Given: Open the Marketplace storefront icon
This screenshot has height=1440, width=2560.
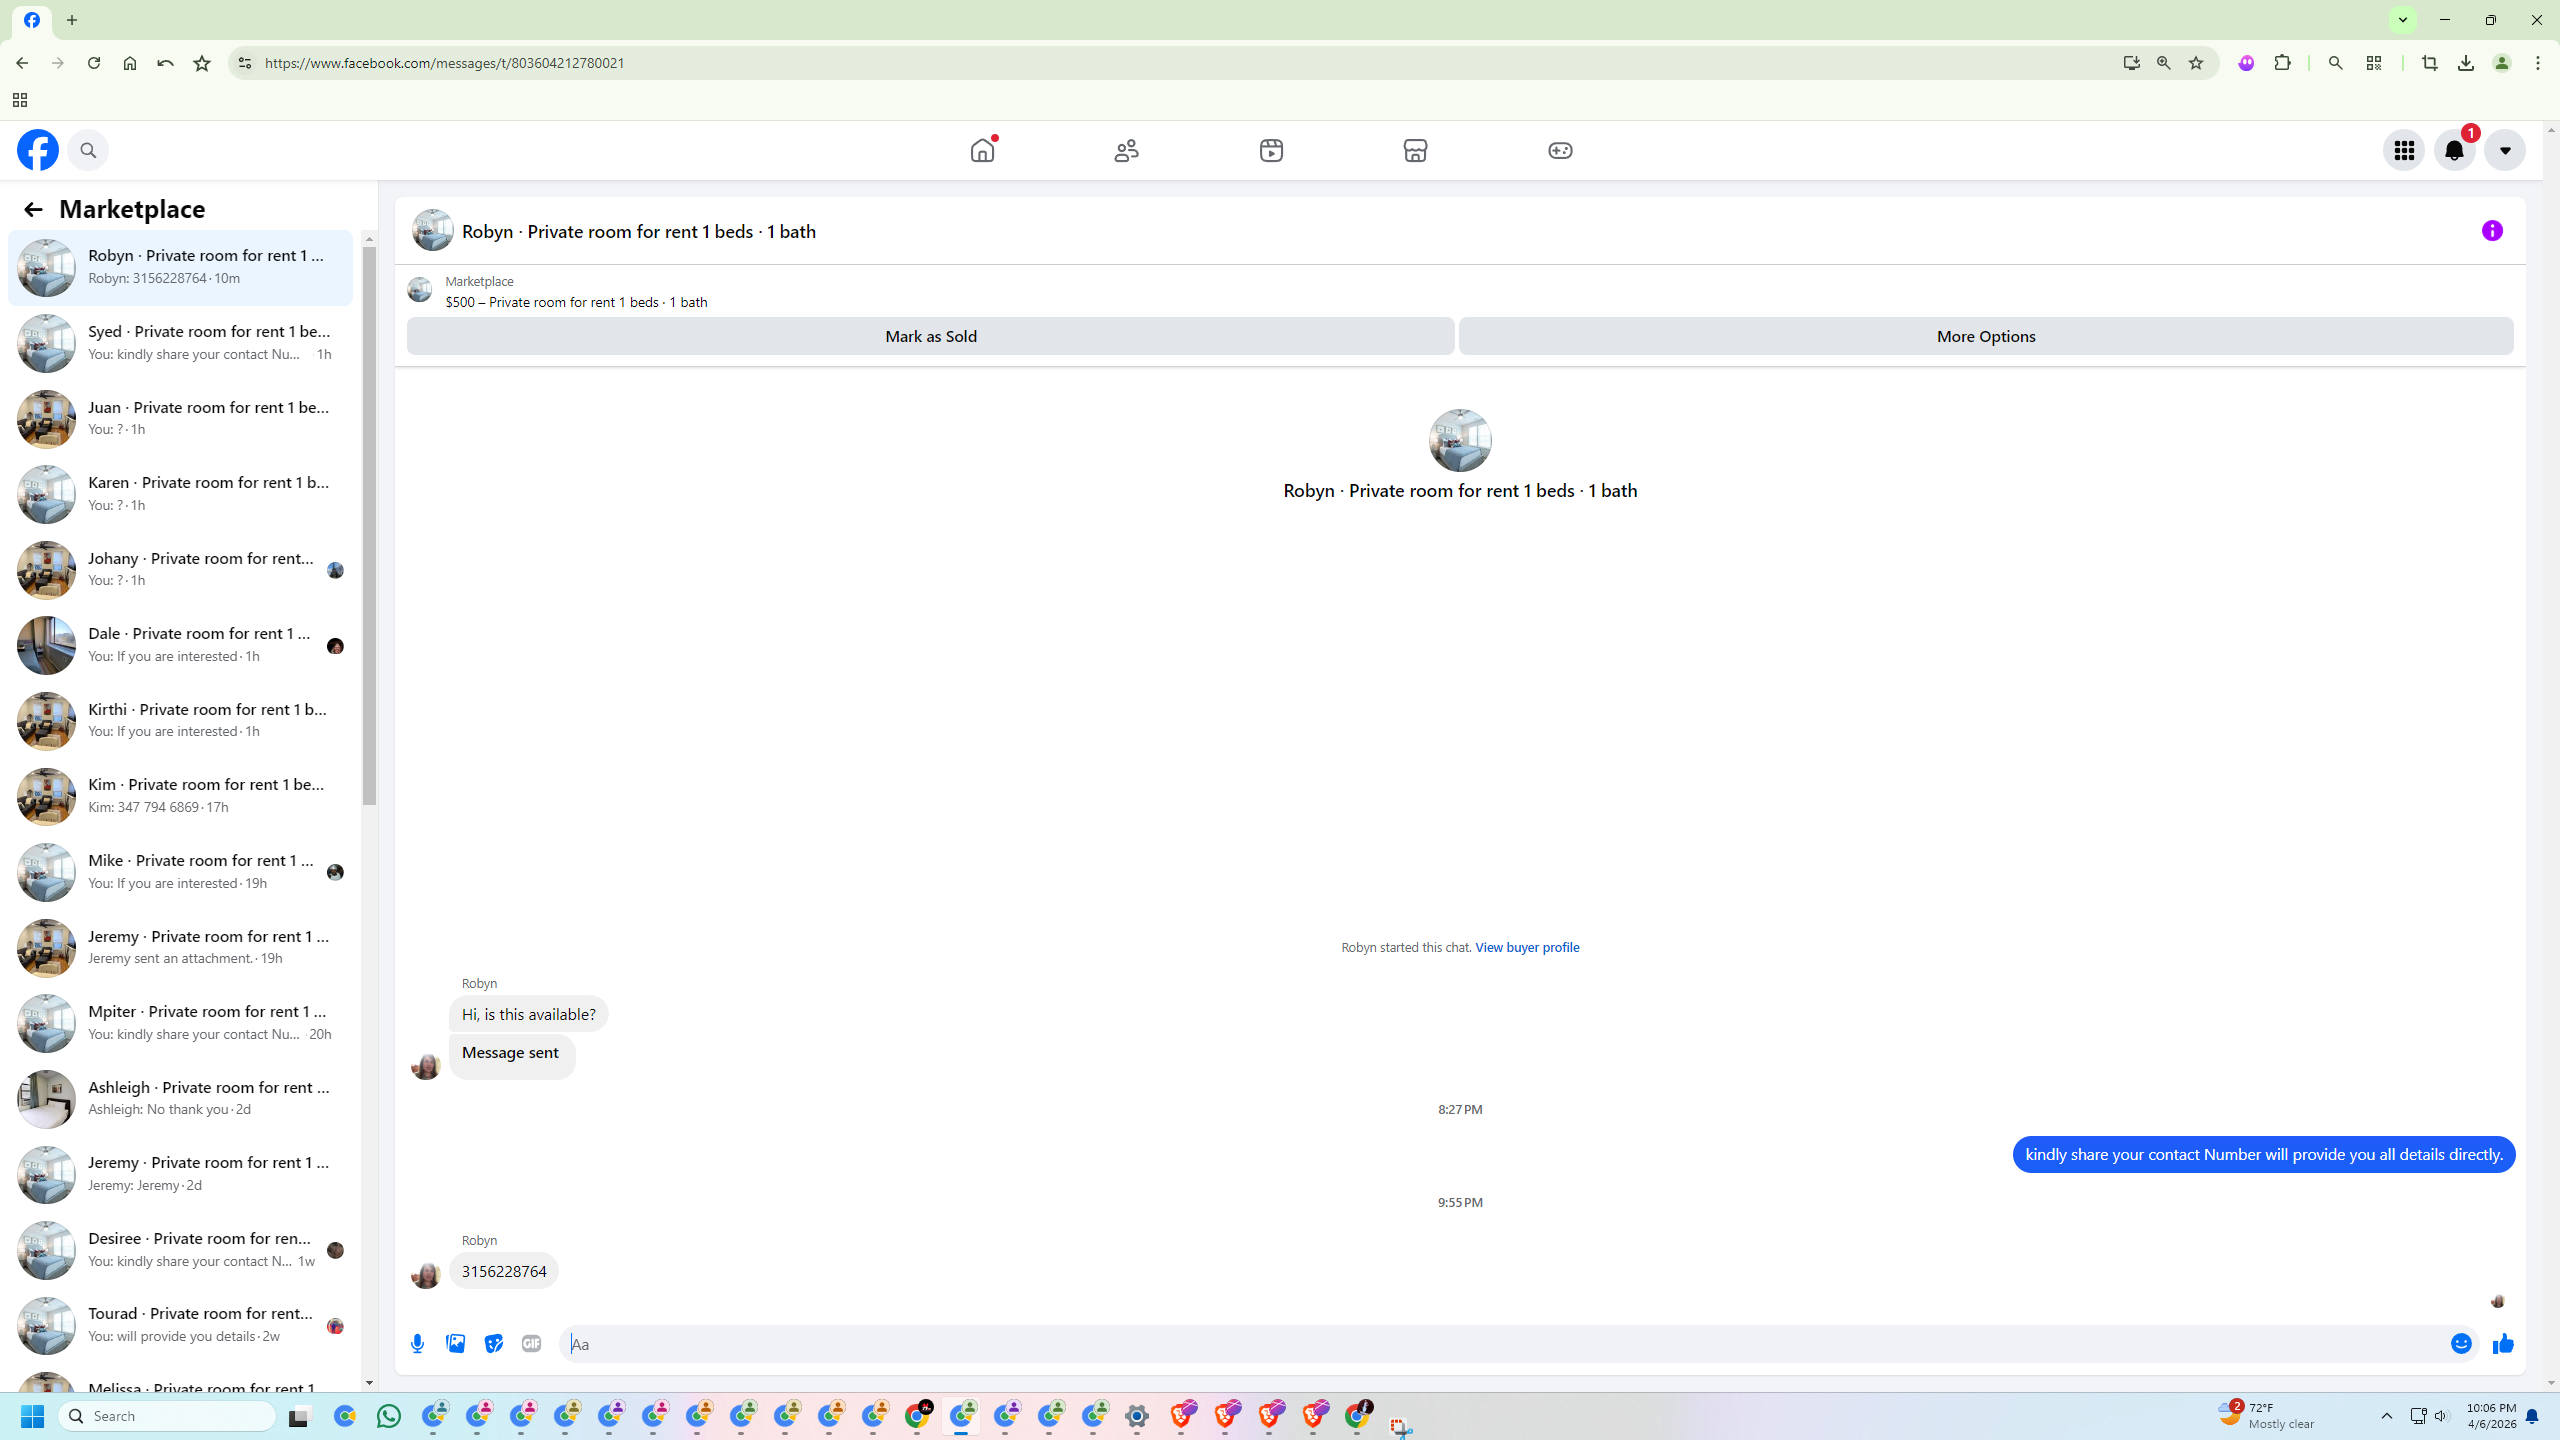Looking at the screenshot, I should point(1415,150).
